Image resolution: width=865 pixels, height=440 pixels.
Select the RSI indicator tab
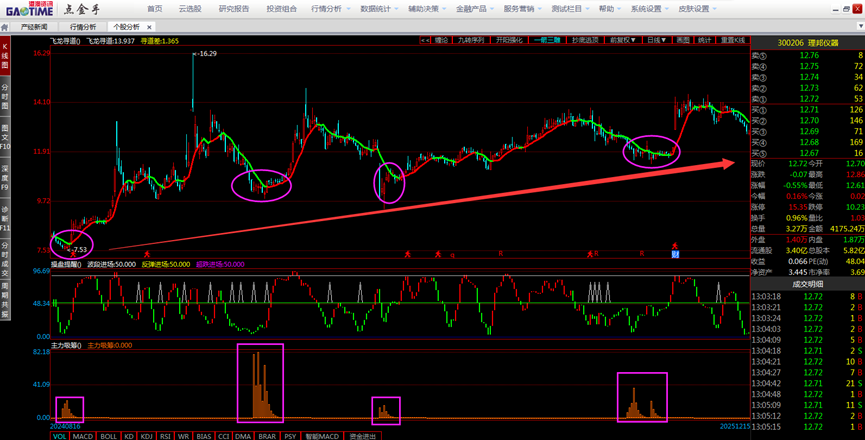pyautogui.click(x=165, y=436)
